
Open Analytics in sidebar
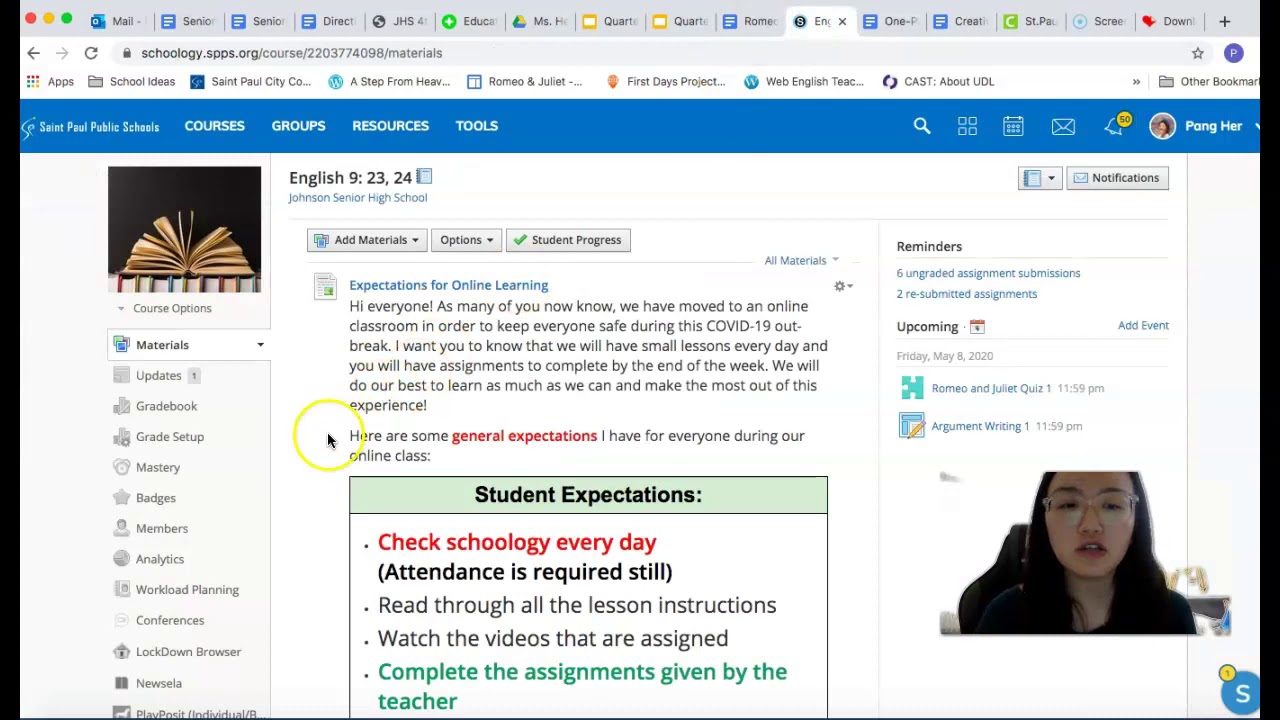159,559
